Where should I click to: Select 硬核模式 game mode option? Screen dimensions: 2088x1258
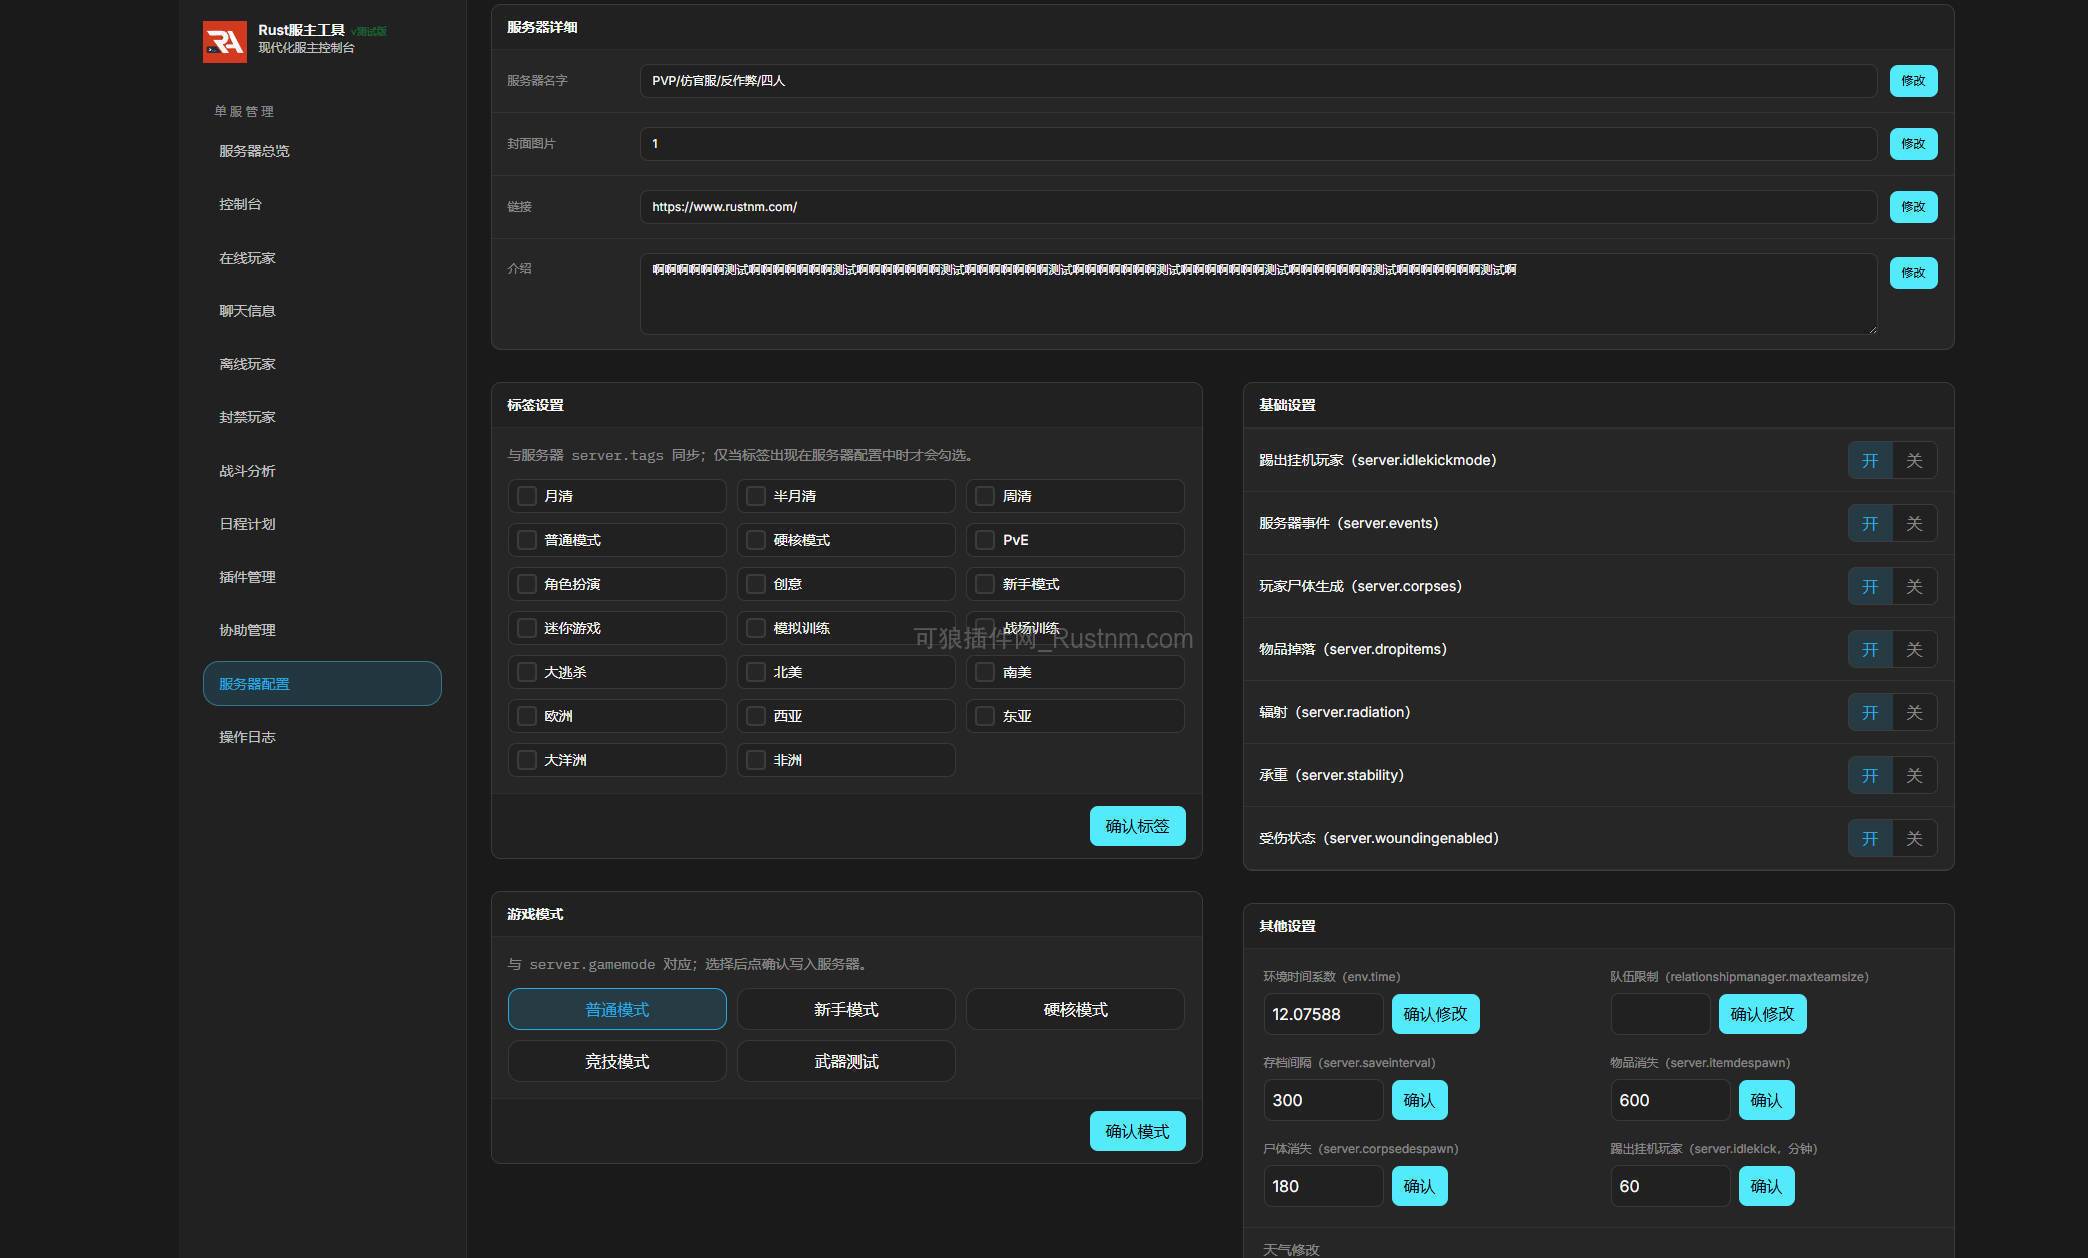tap(1075, 1010)
